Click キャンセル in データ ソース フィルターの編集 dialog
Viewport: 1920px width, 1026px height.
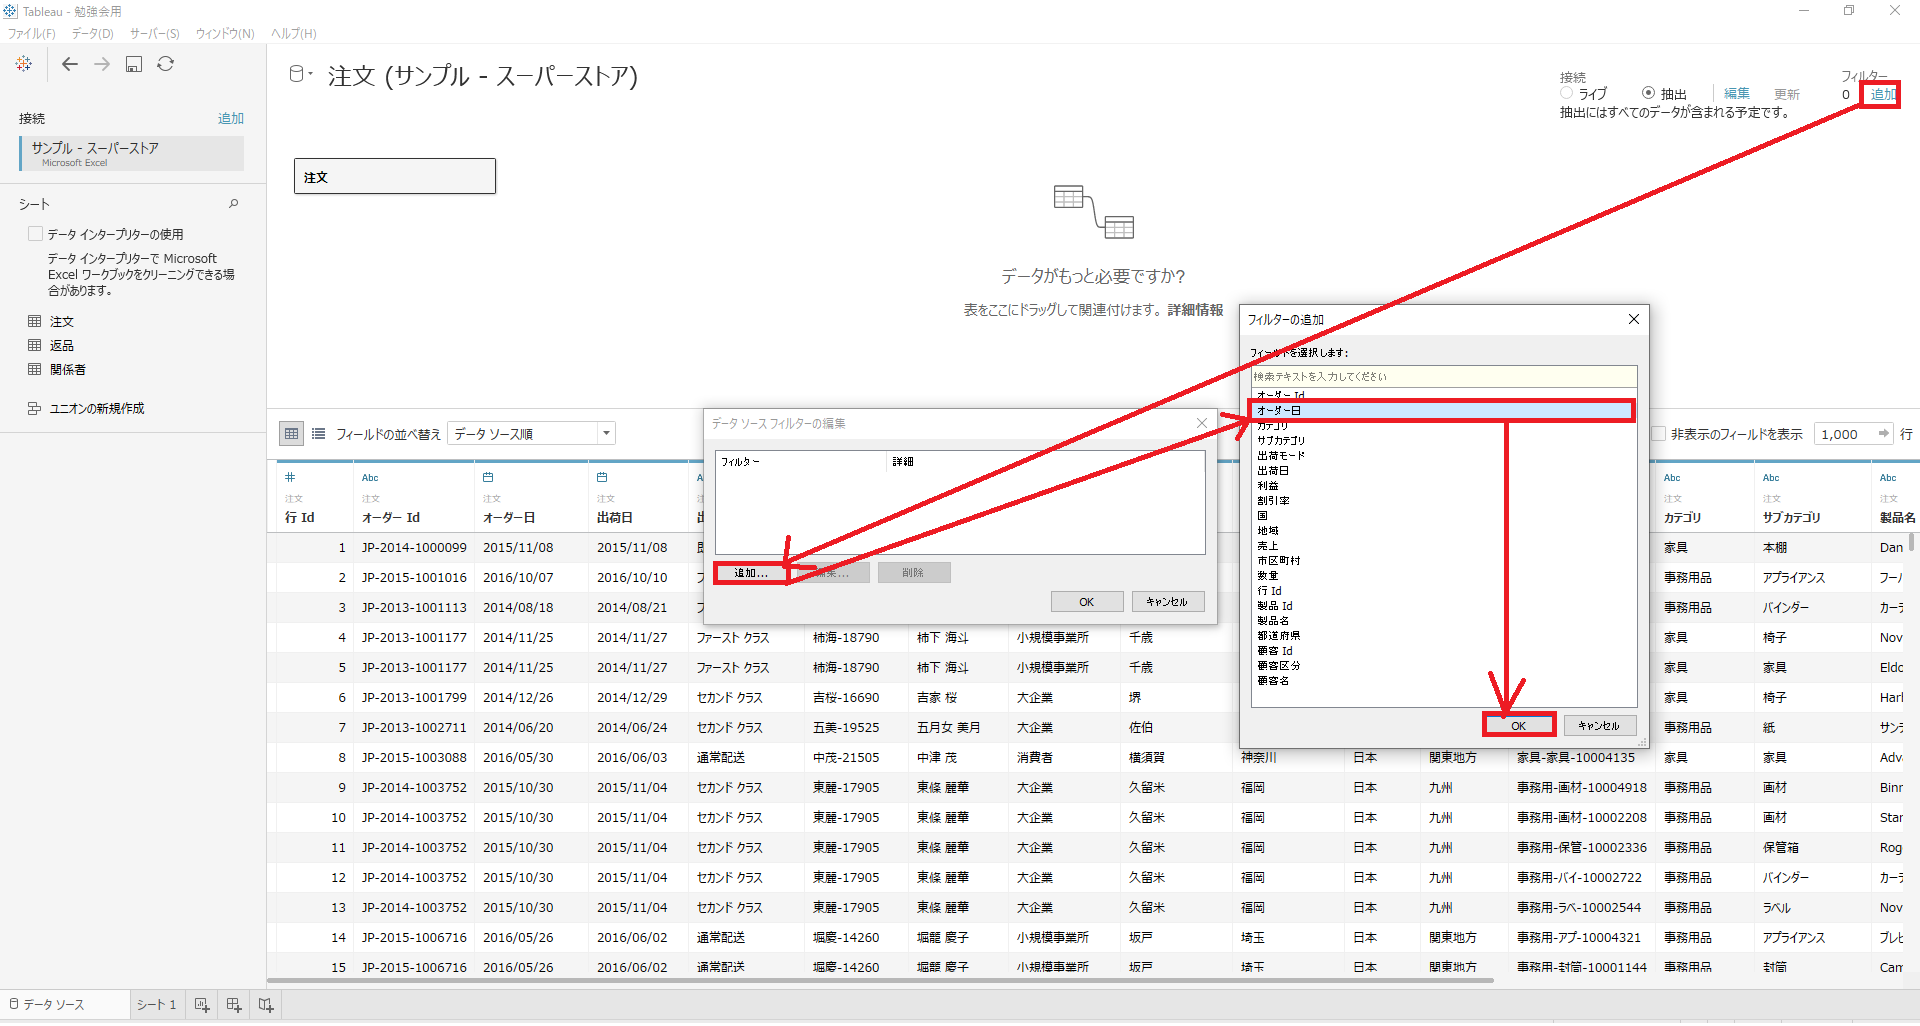pyautogui.click(x=1168, y=602)
